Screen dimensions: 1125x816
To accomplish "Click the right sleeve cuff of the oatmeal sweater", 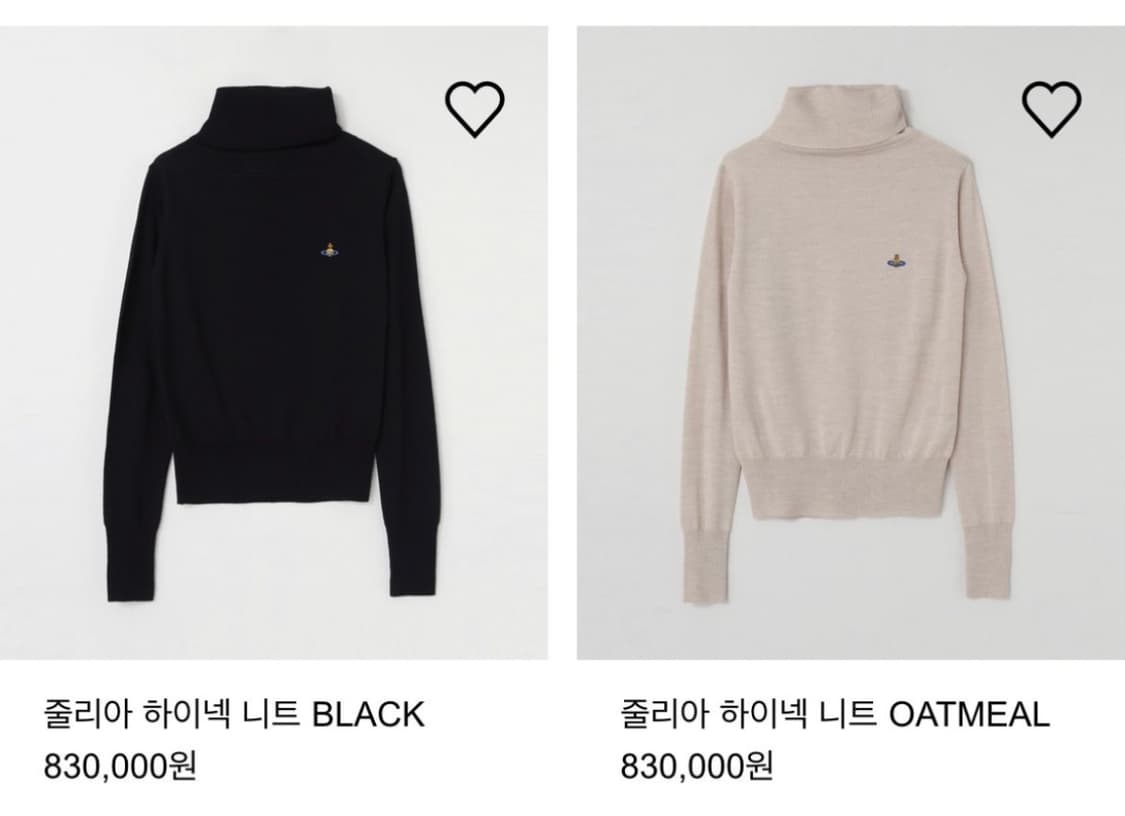I will pos(984,562).
